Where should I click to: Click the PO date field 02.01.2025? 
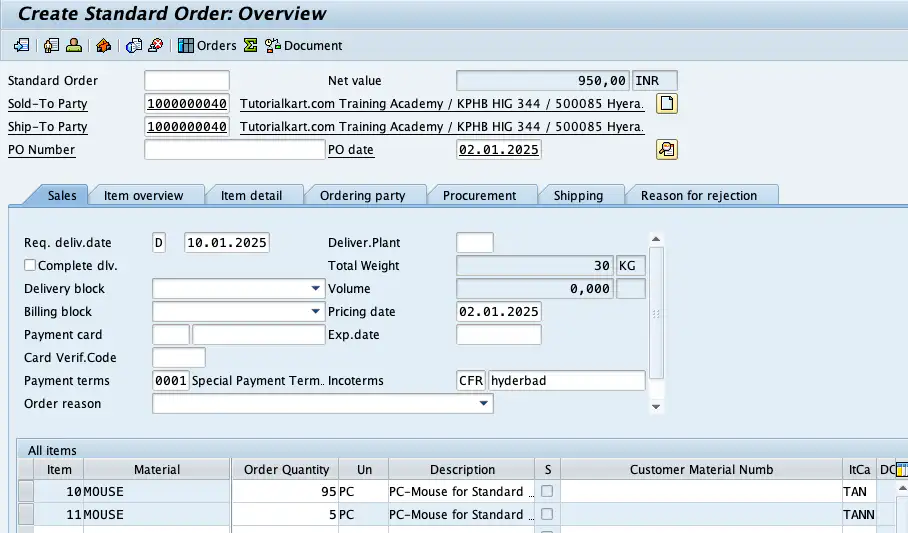(x=499, y=149)
